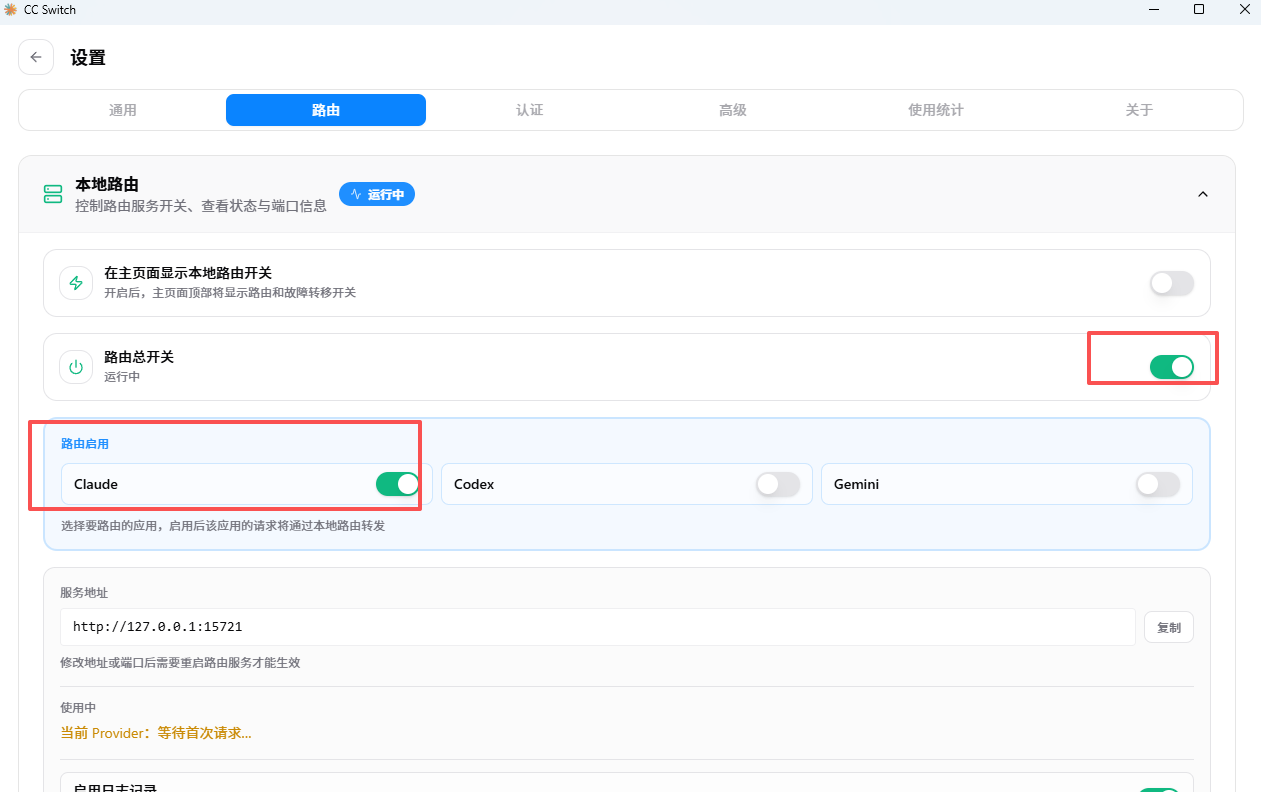The height and width of the screenshot is (792, 1261).
Task: Open the 高级 tab
Action: point(733,110)
